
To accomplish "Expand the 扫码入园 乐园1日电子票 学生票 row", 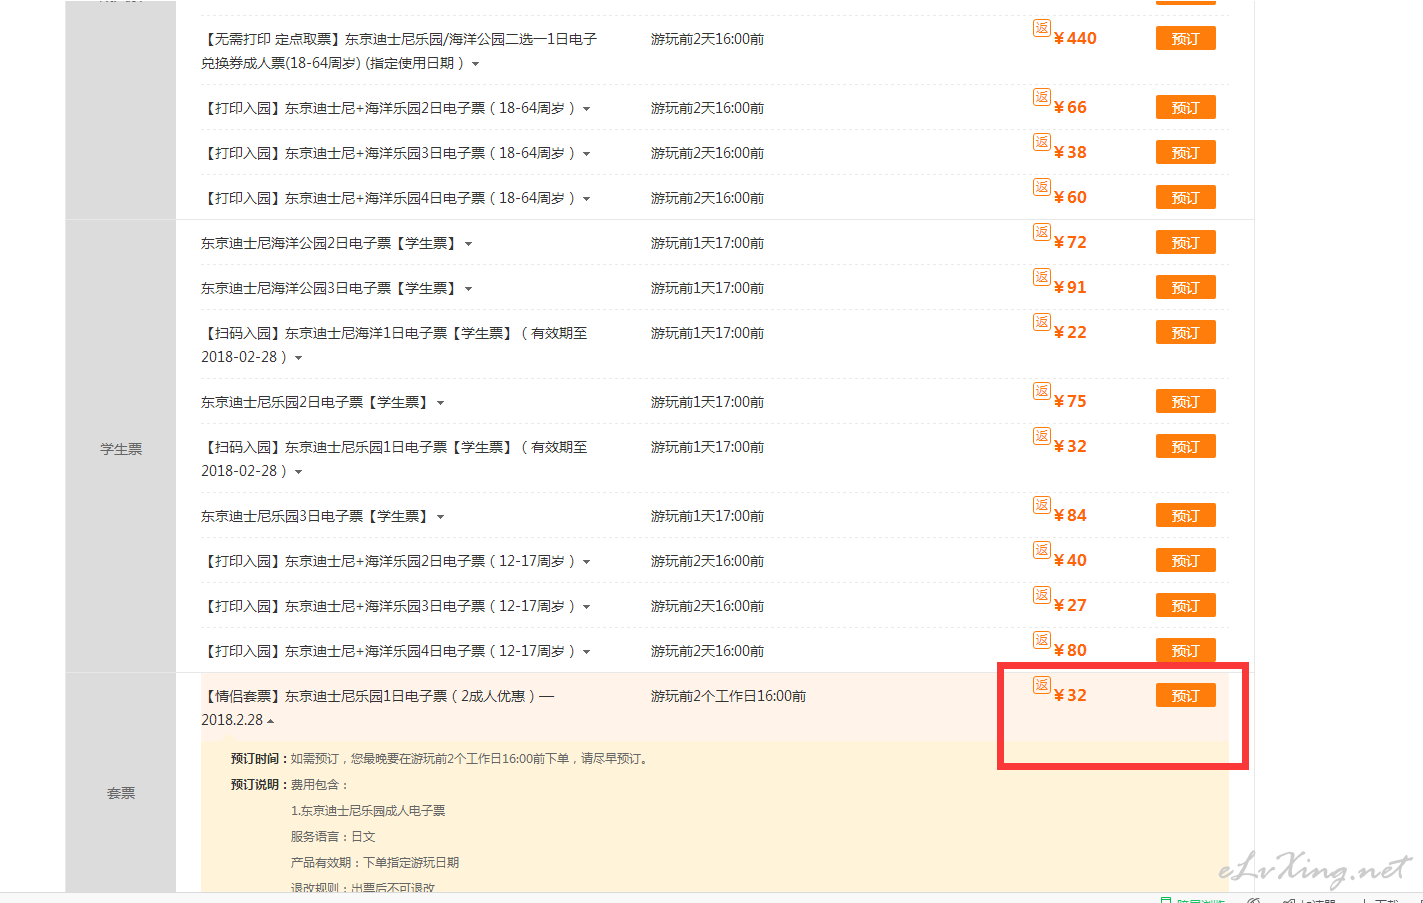I will point(298,472).
